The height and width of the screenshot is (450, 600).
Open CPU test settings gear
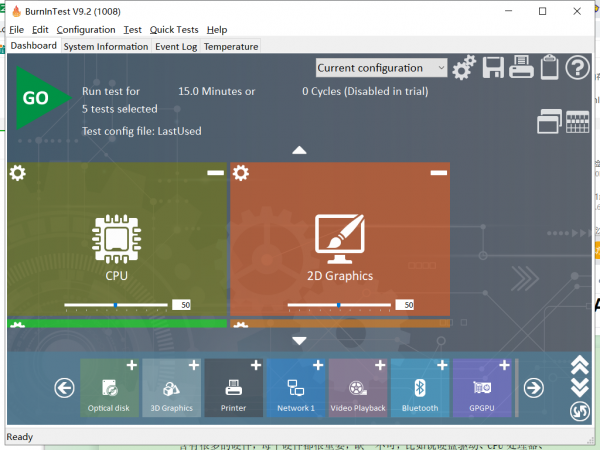click(x=18, y=173)
